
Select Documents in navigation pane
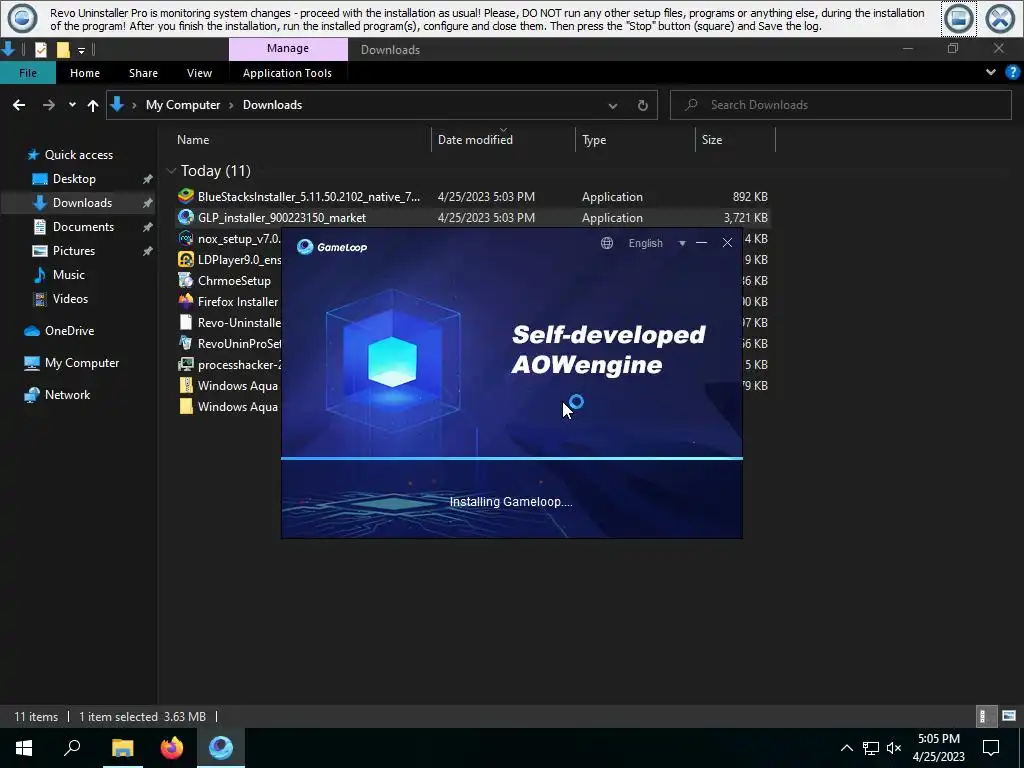pos(83,227)
